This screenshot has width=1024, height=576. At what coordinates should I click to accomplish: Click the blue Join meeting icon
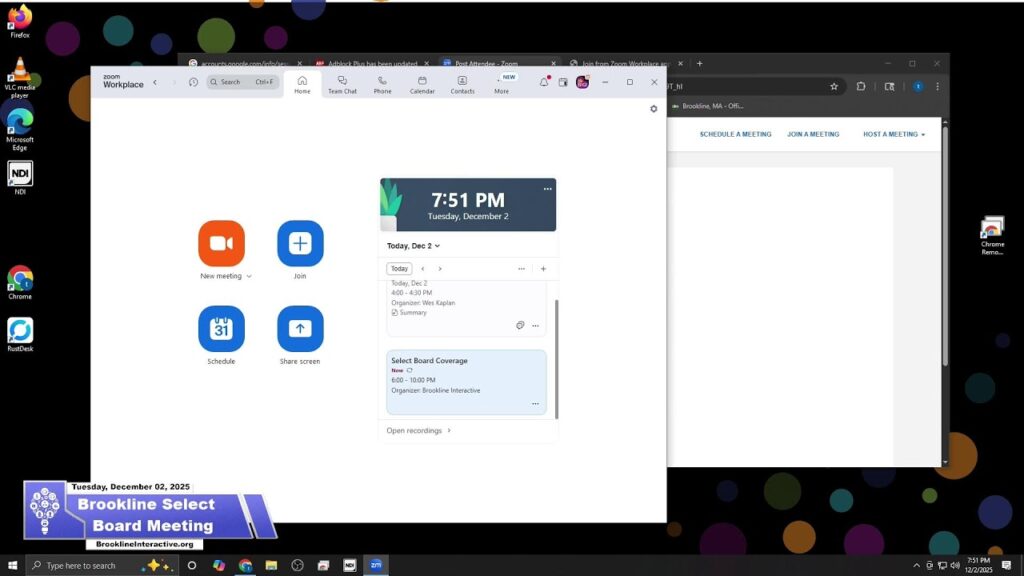pos(300,243)
